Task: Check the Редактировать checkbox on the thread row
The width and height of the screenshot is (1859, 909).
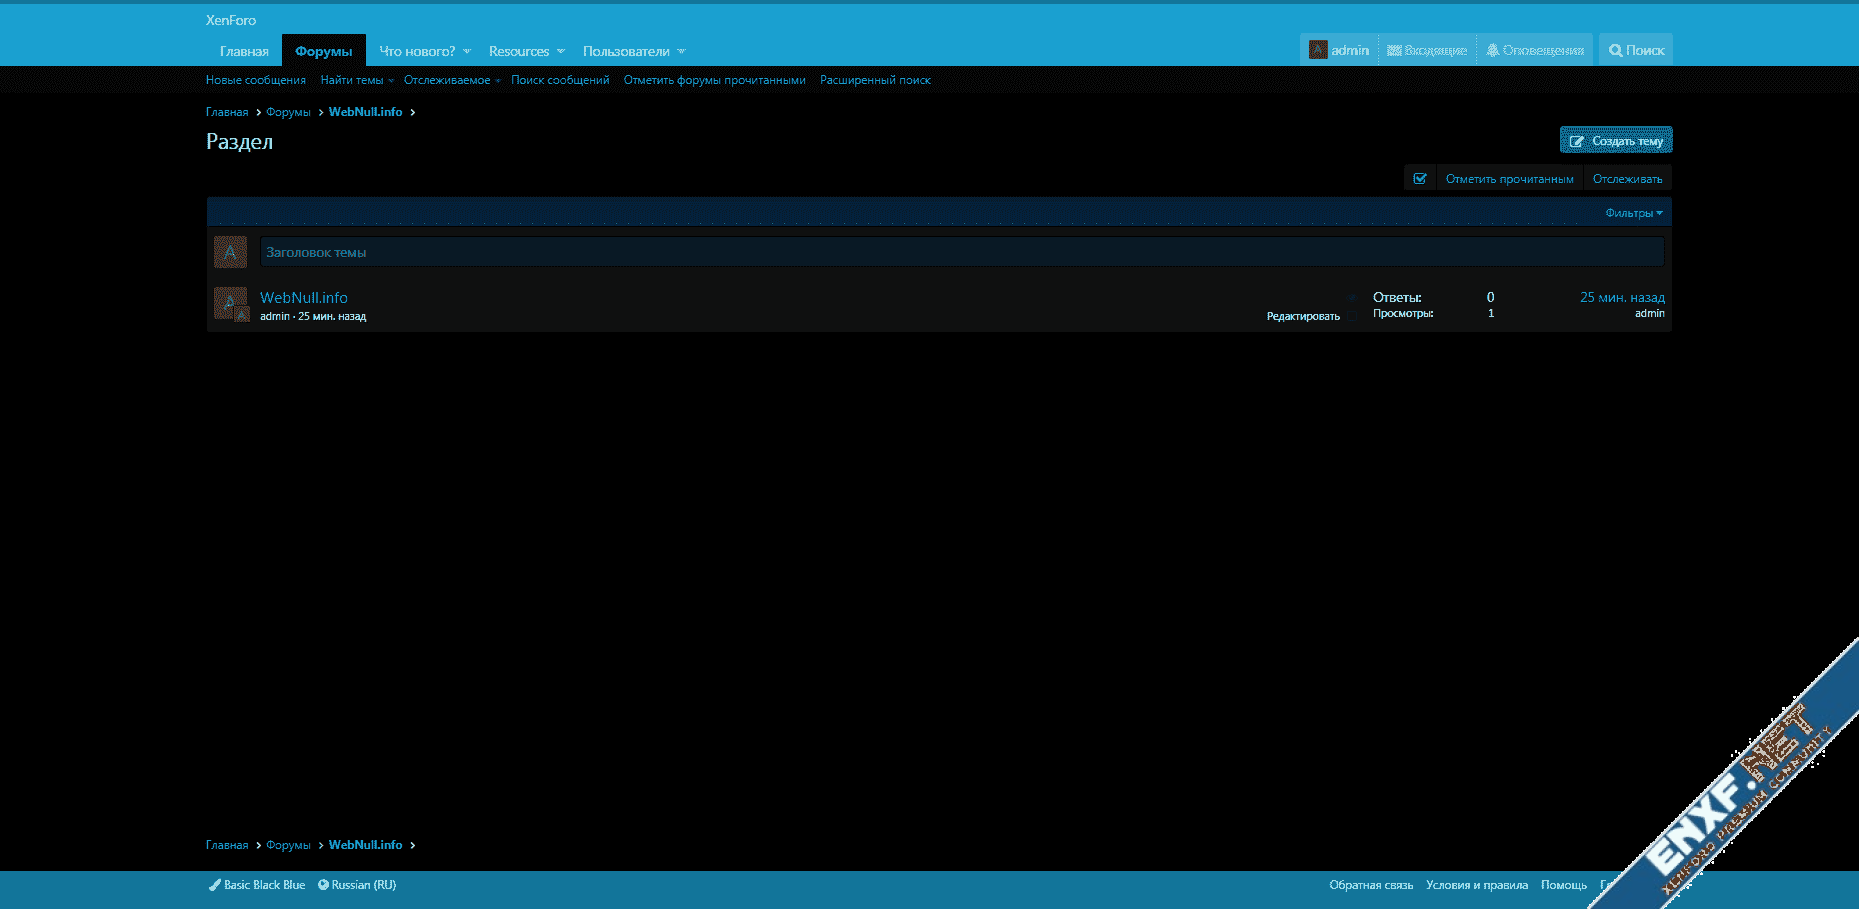Action: (1352, 316)
